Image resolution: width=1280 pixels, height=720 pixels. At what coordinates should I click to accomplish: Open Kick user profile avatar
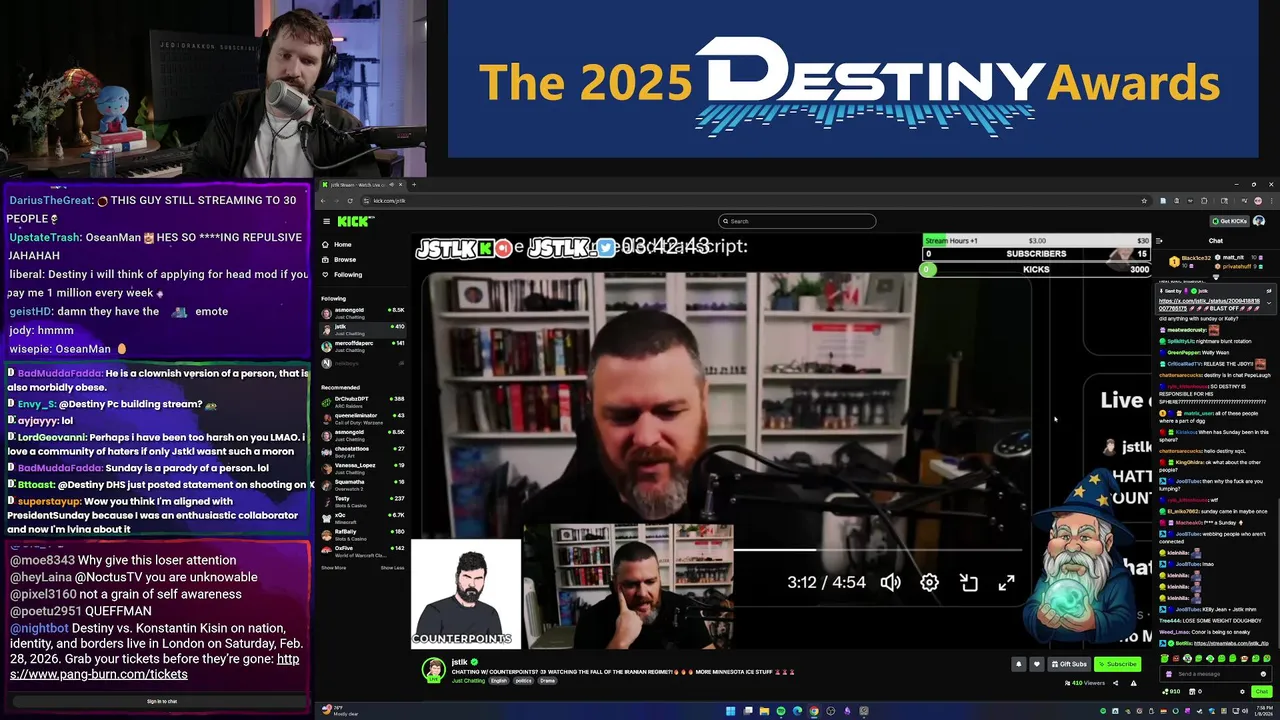[1259, 221]
